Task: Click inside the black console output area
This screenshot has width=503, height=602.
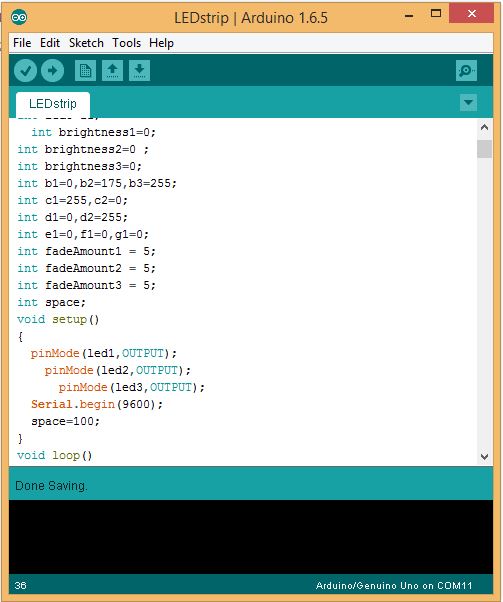Action: pyautogui.click(x=251, y=537)
